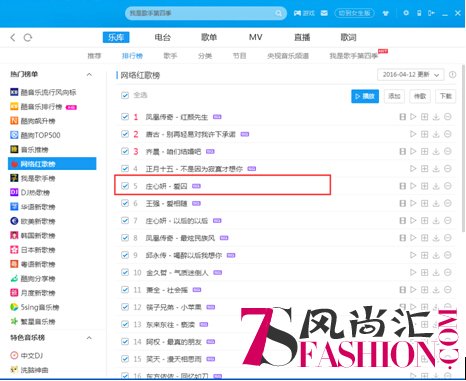Viewport: 466px width, 381px height.
Task: Click the 添加 button
Action: [x=394, y=96]
